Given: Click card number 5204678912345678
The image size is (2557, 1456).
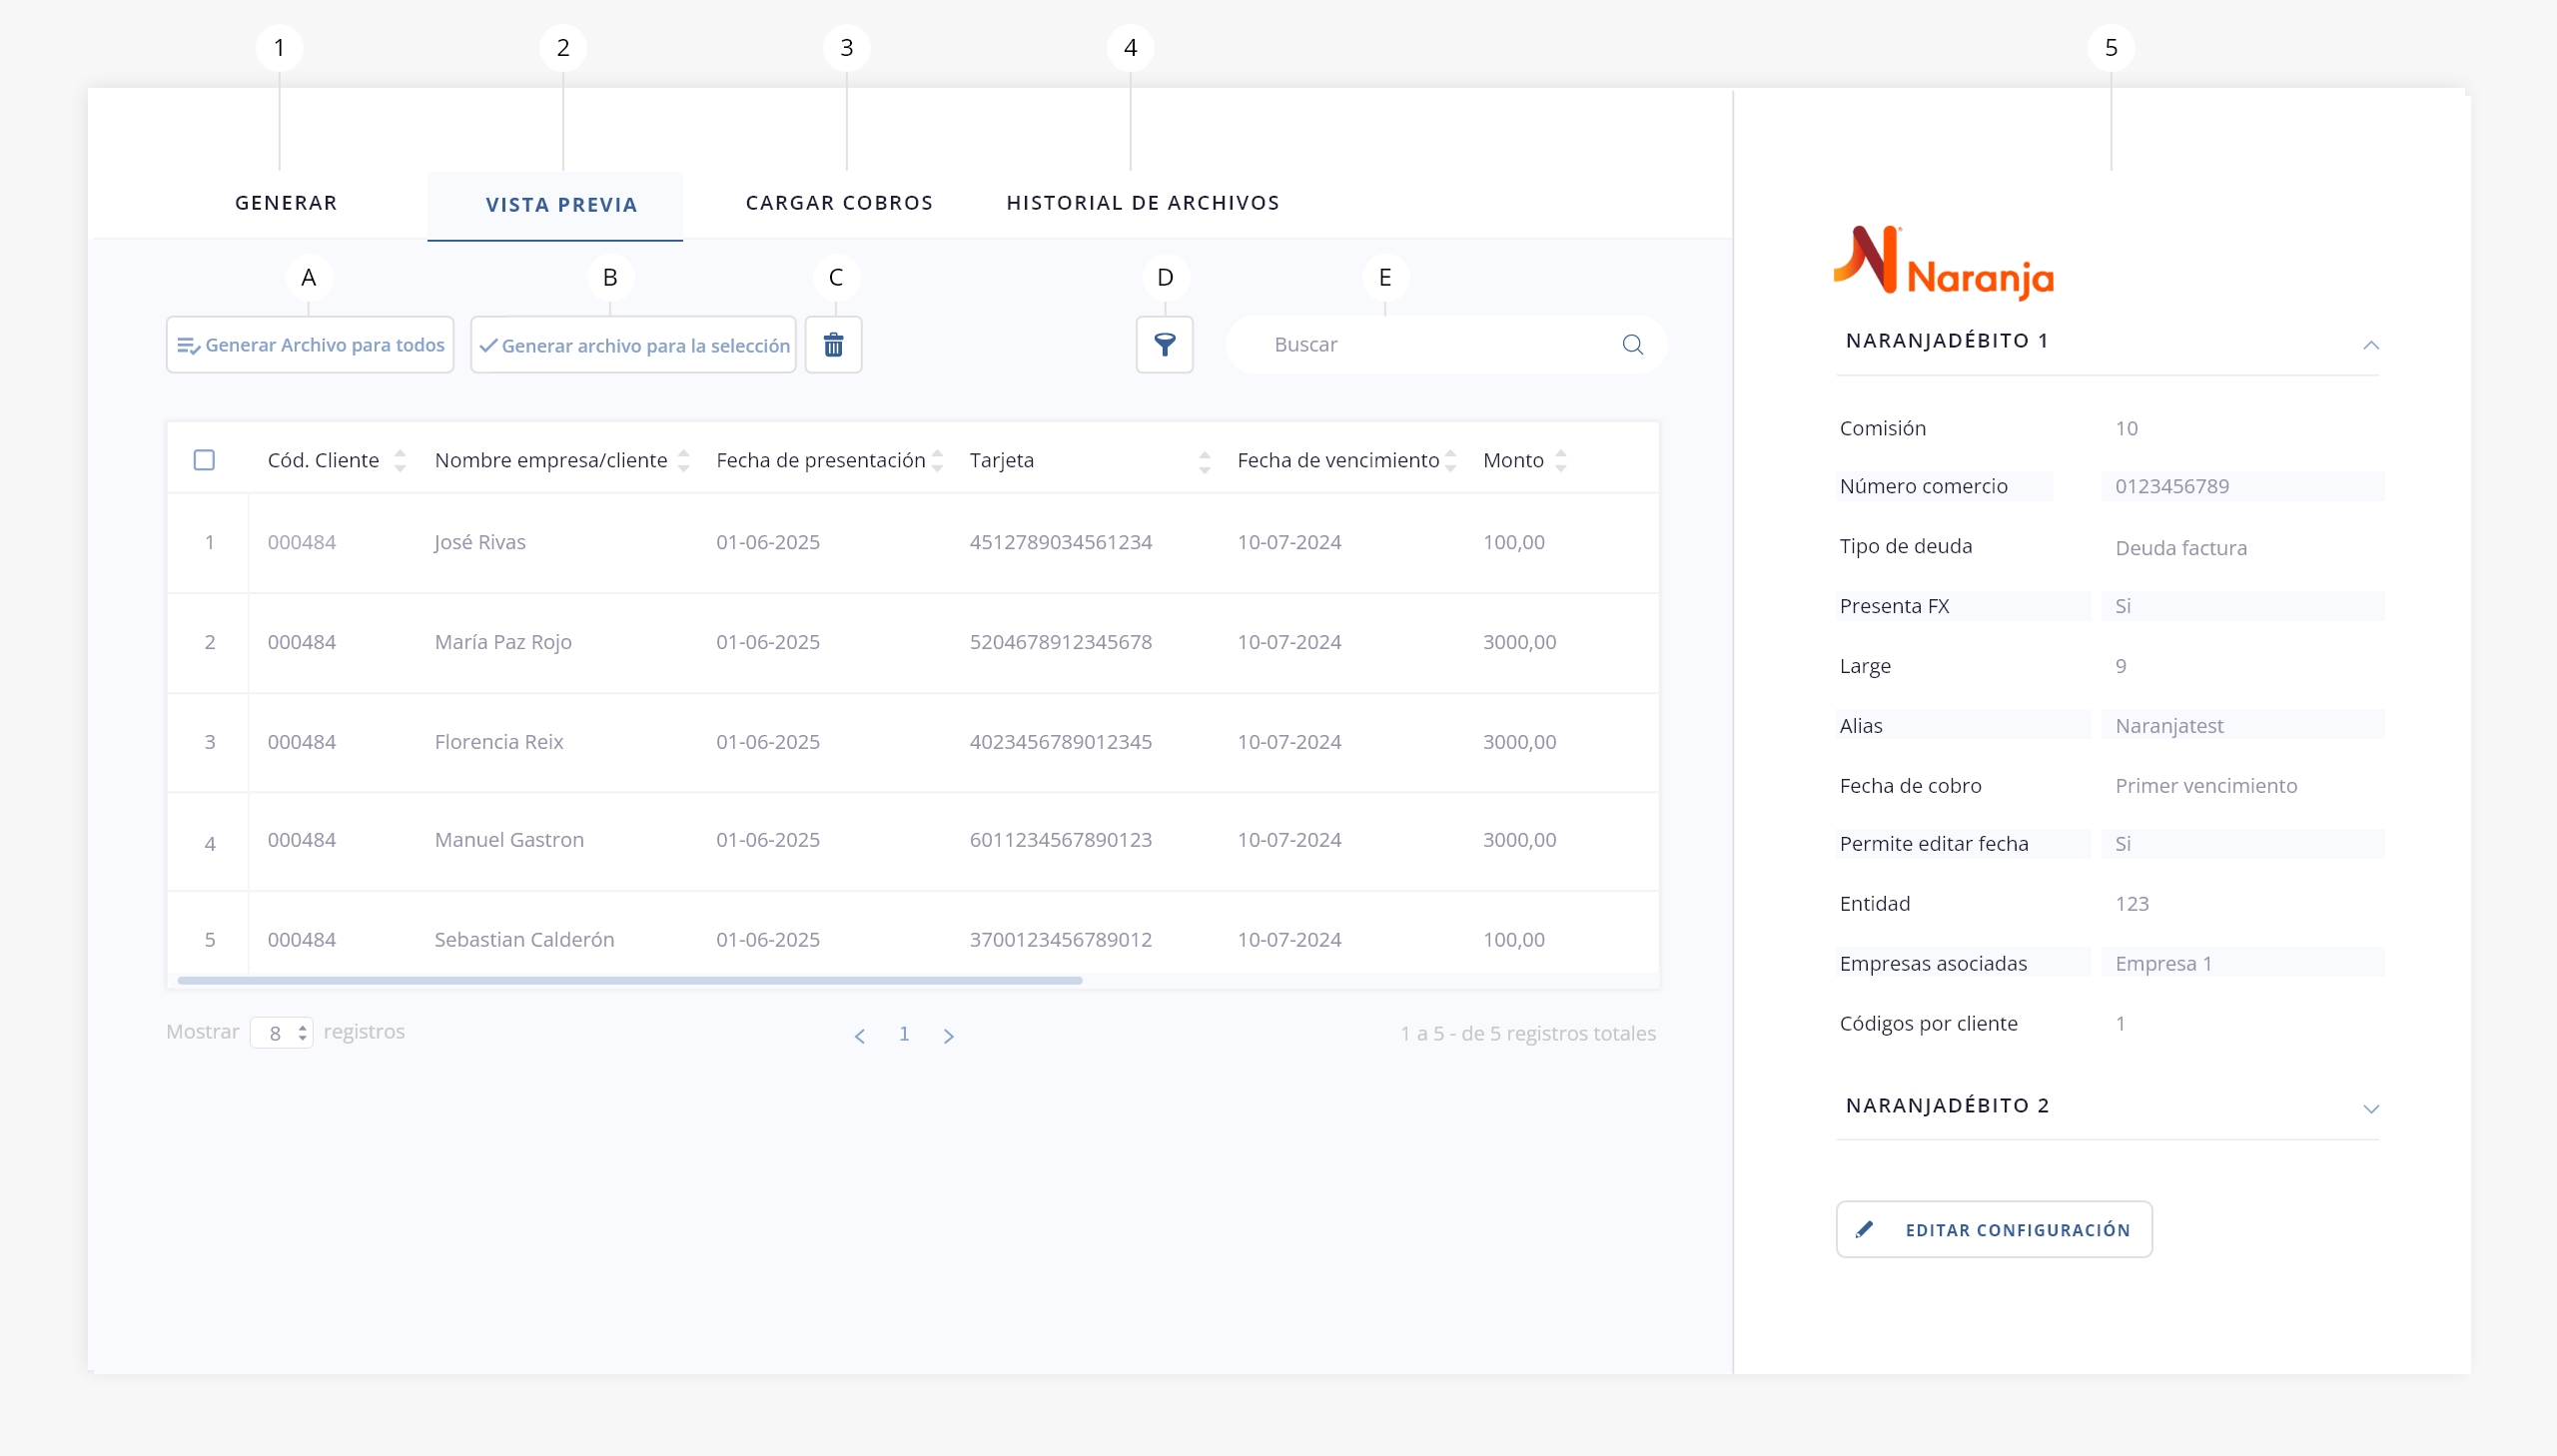Looking at the screenshot, I should 1060,642.
